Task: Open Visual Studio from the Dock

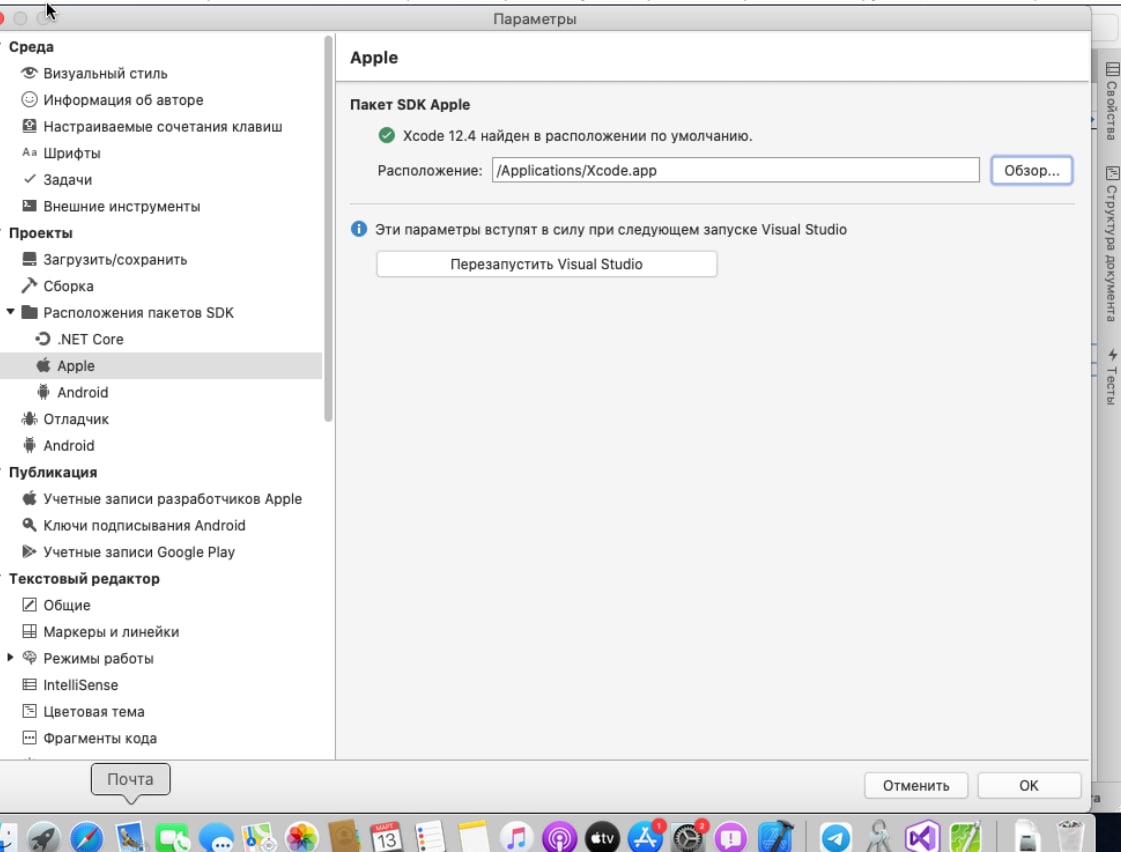Action: coord(922,837)
